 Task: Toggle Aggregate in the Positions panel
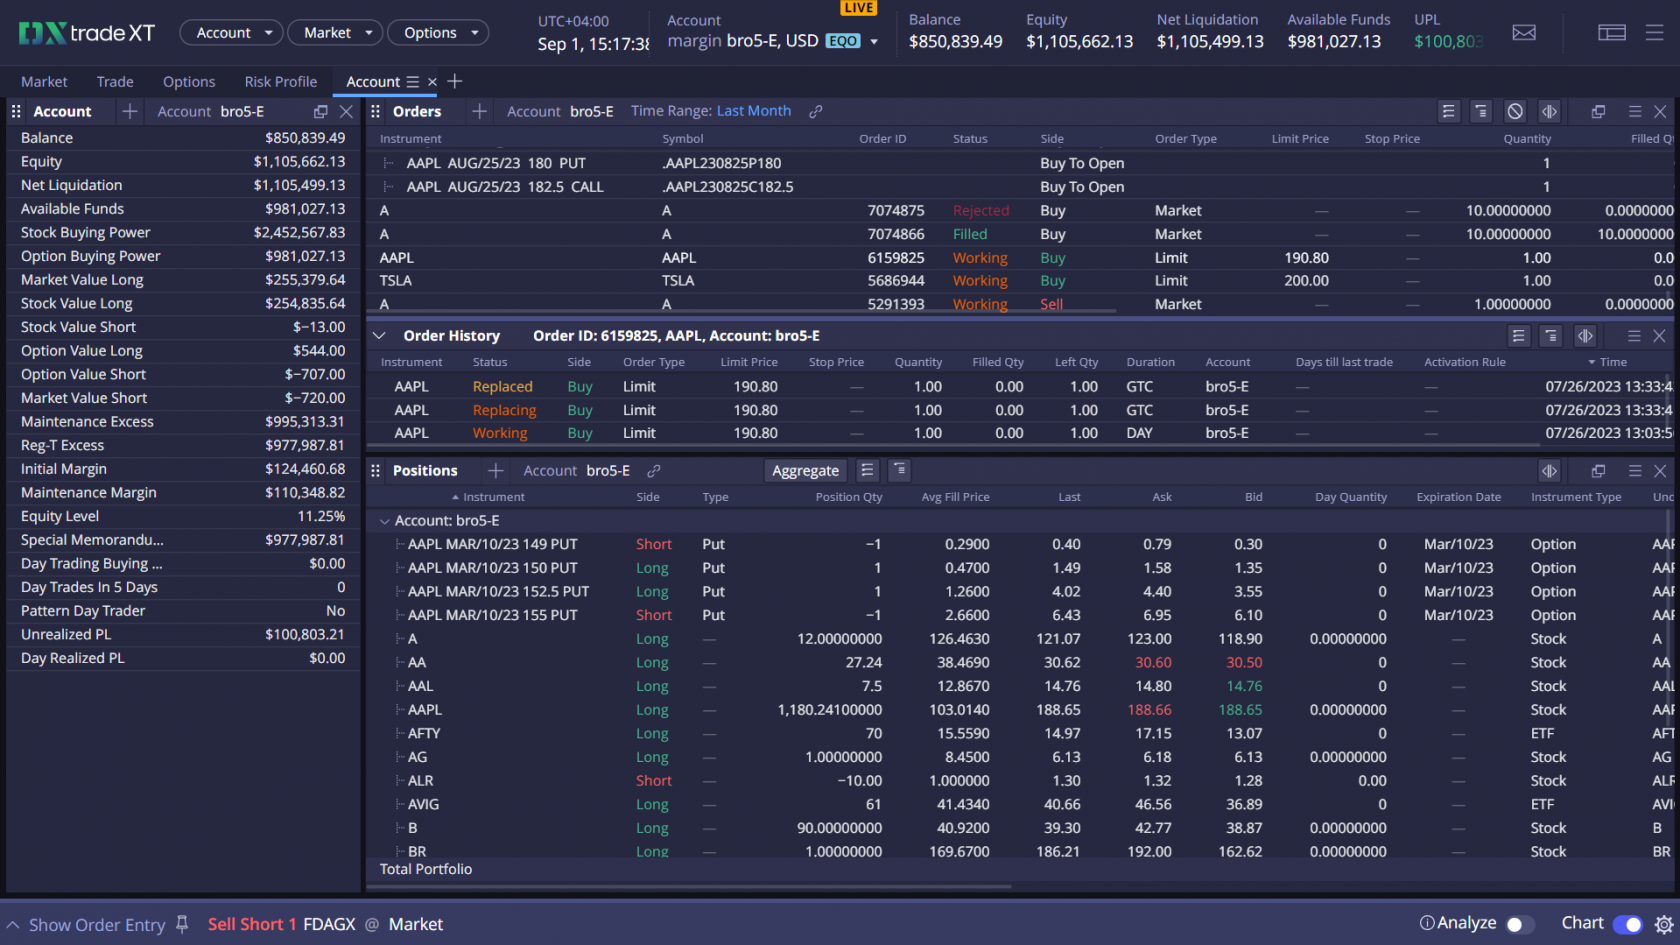click(805, 470)
